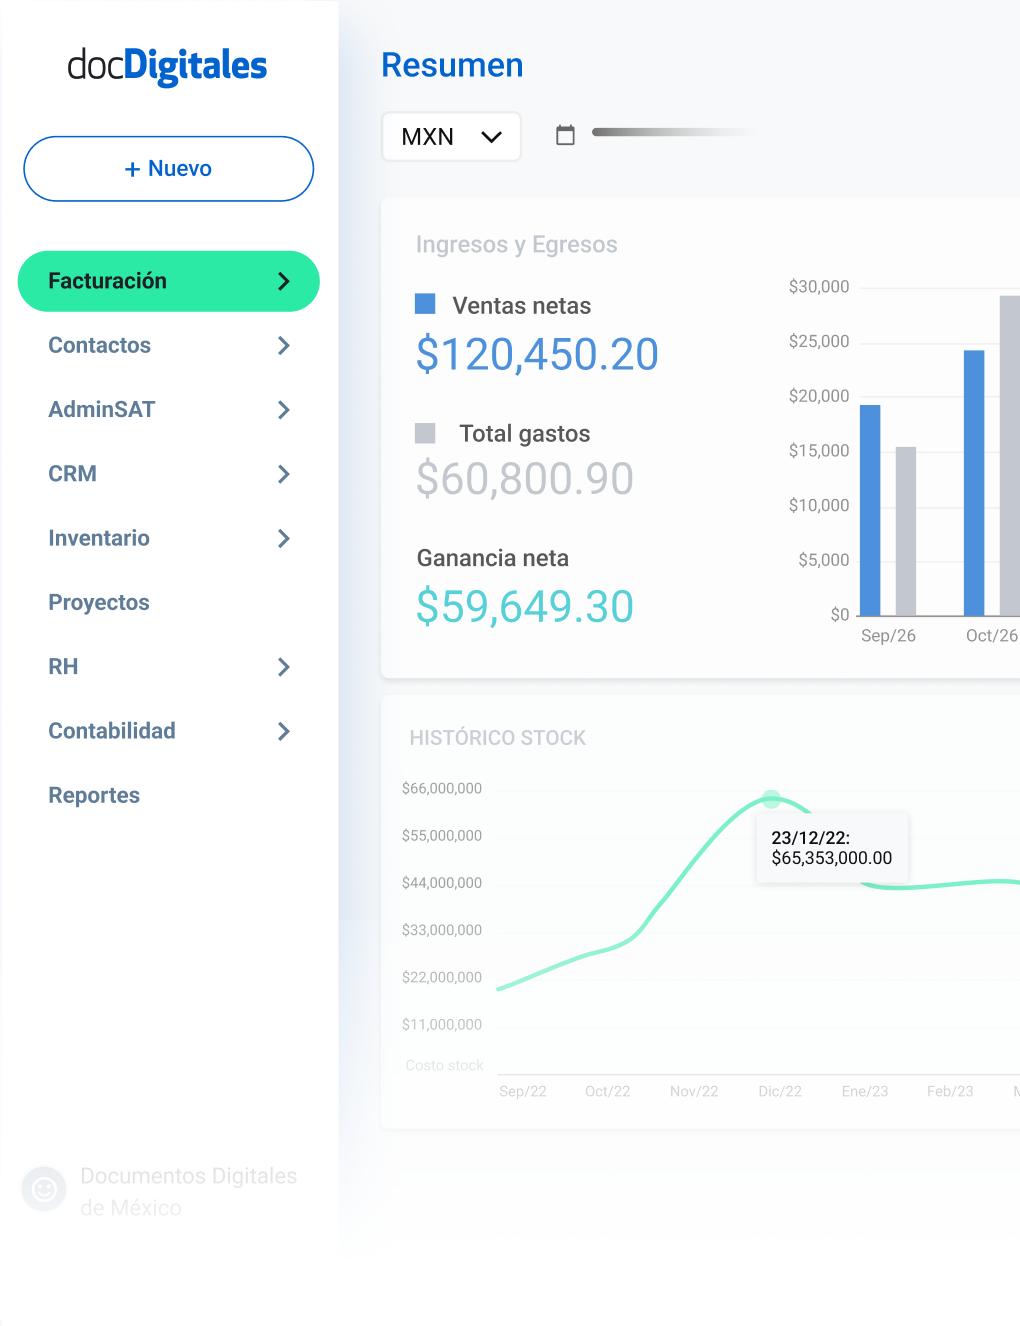Image resolution: width=1020 pixels, height=1326 pixels.
Task: Click the $59,649.30 net profit value
Action: 525,606
